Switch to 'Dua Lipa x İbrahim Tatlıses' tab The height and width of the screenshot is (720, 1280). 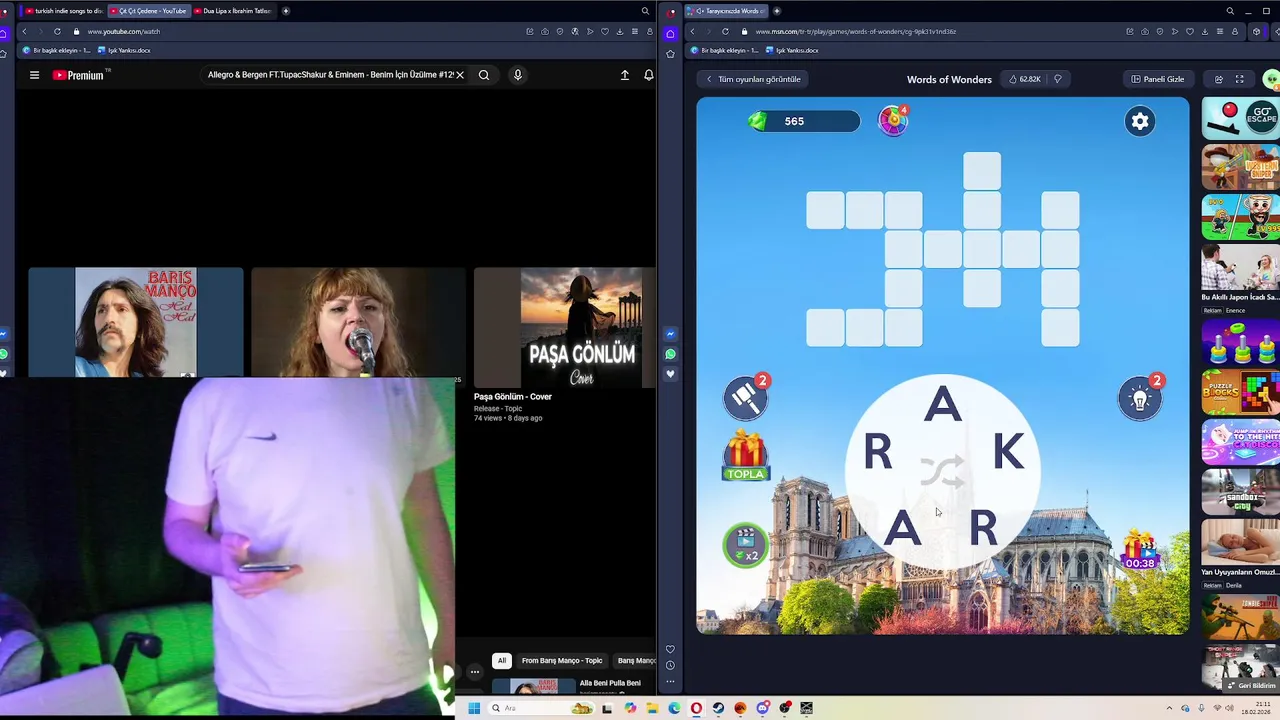pyautogui.click(x=232, y=11)
